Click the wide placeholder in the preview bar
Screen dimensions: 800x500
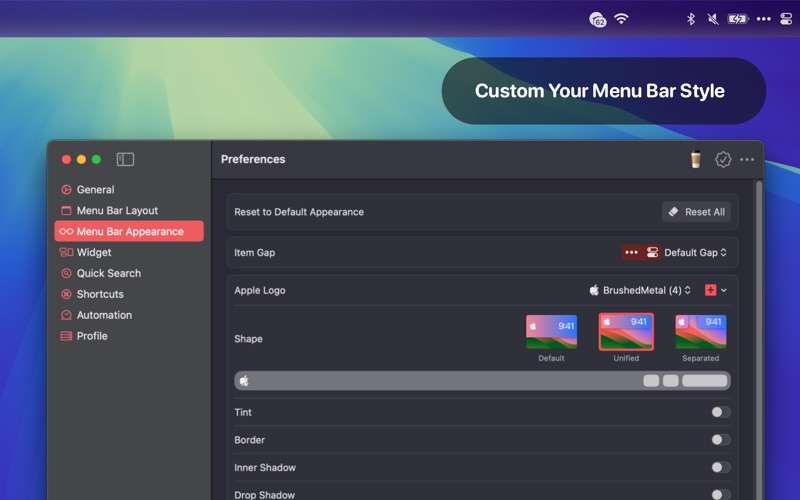pos(704,381)
